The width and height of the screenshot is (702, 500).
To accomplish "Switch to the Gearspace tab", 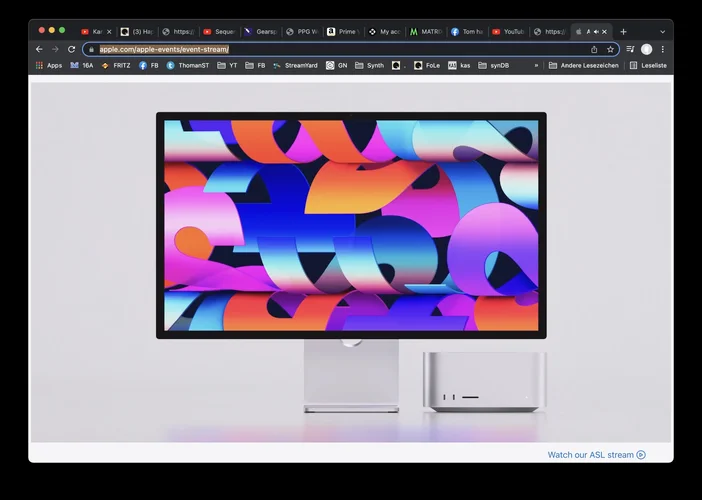I will pos(261,32).
